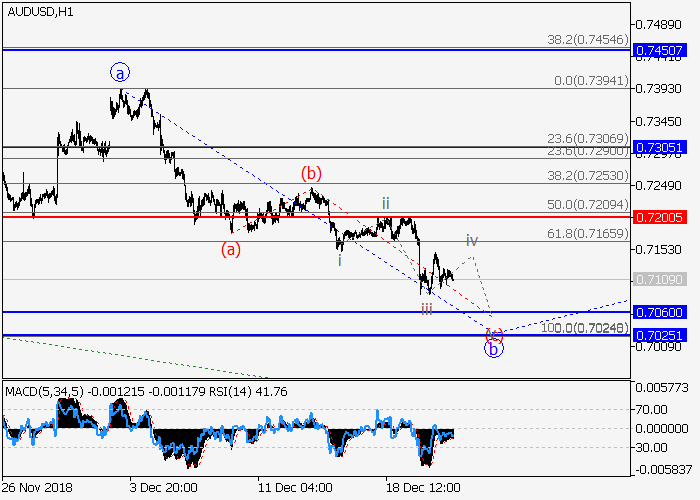700x500 pixels.
Task: Click the '11 Dec 04:00' time axis label
Action: point(295,487)
